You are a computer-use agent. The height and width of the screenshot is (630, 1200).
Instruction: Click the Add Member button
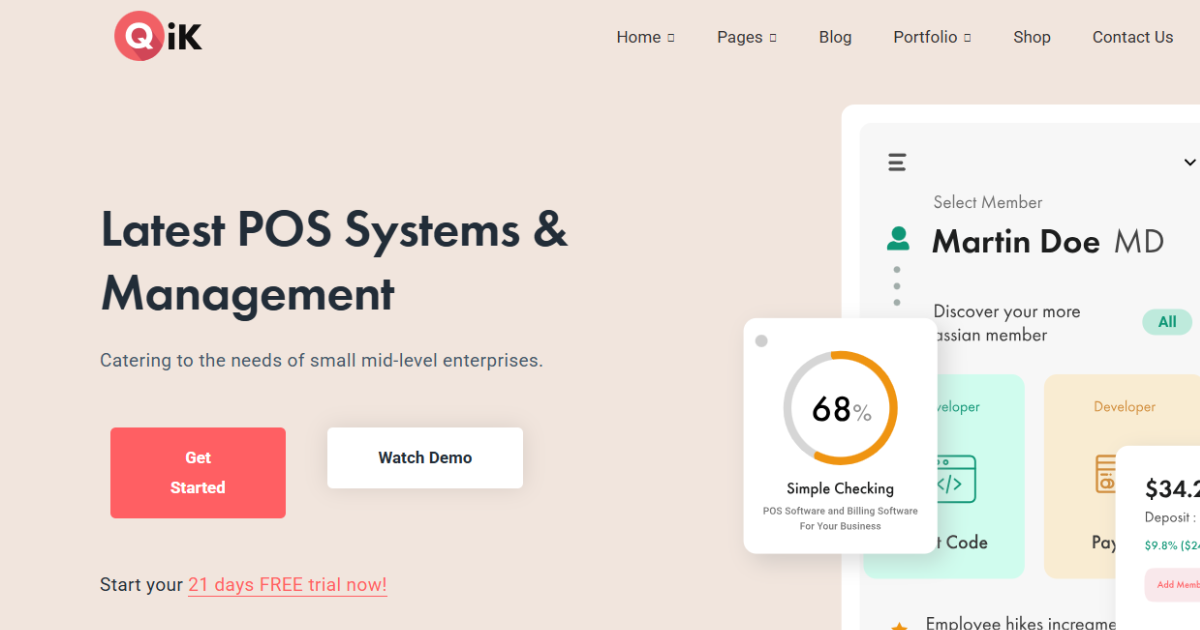pyautogui.click(x=1172, y=585)
